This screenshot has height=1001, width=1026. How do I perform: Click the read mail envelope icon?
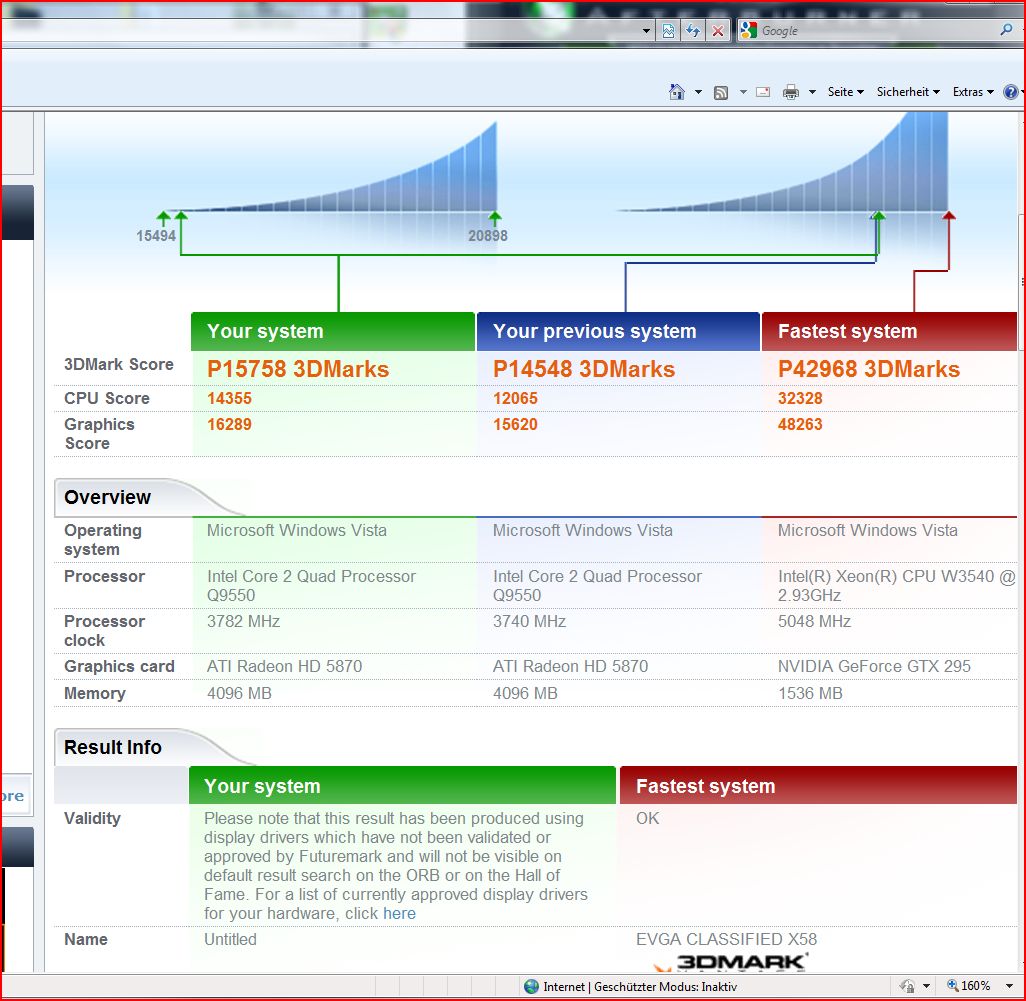tap(763, 92)
